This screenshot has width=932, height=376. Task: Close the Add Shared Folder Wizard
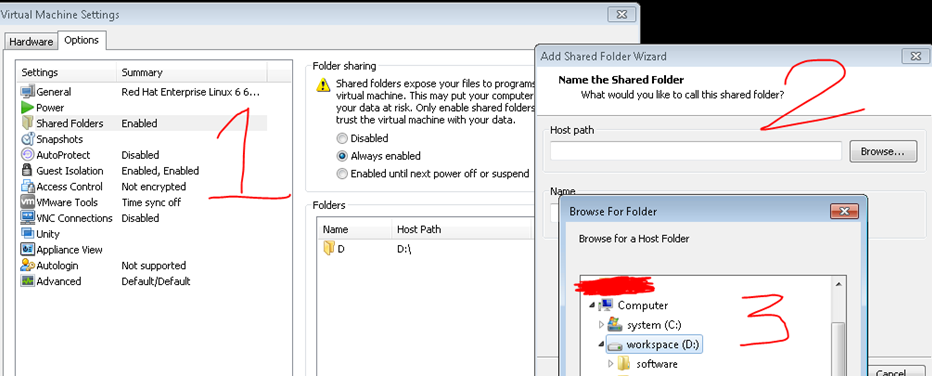click(916, 56)
